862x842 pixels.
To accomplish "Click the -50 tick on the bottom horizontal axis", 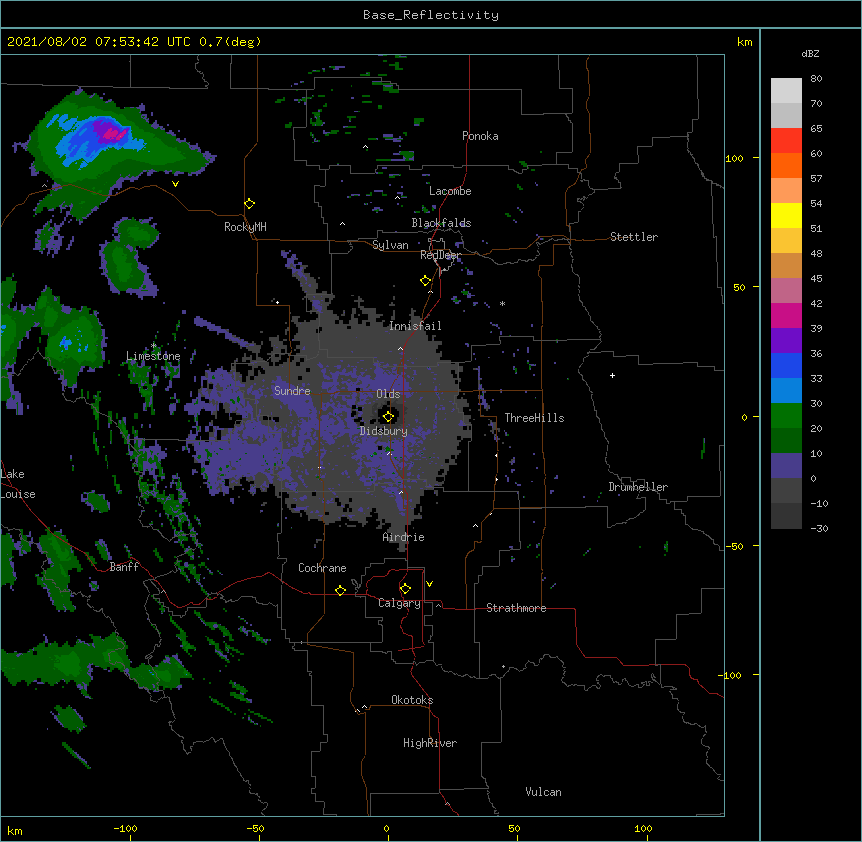I will pos(255,828).
